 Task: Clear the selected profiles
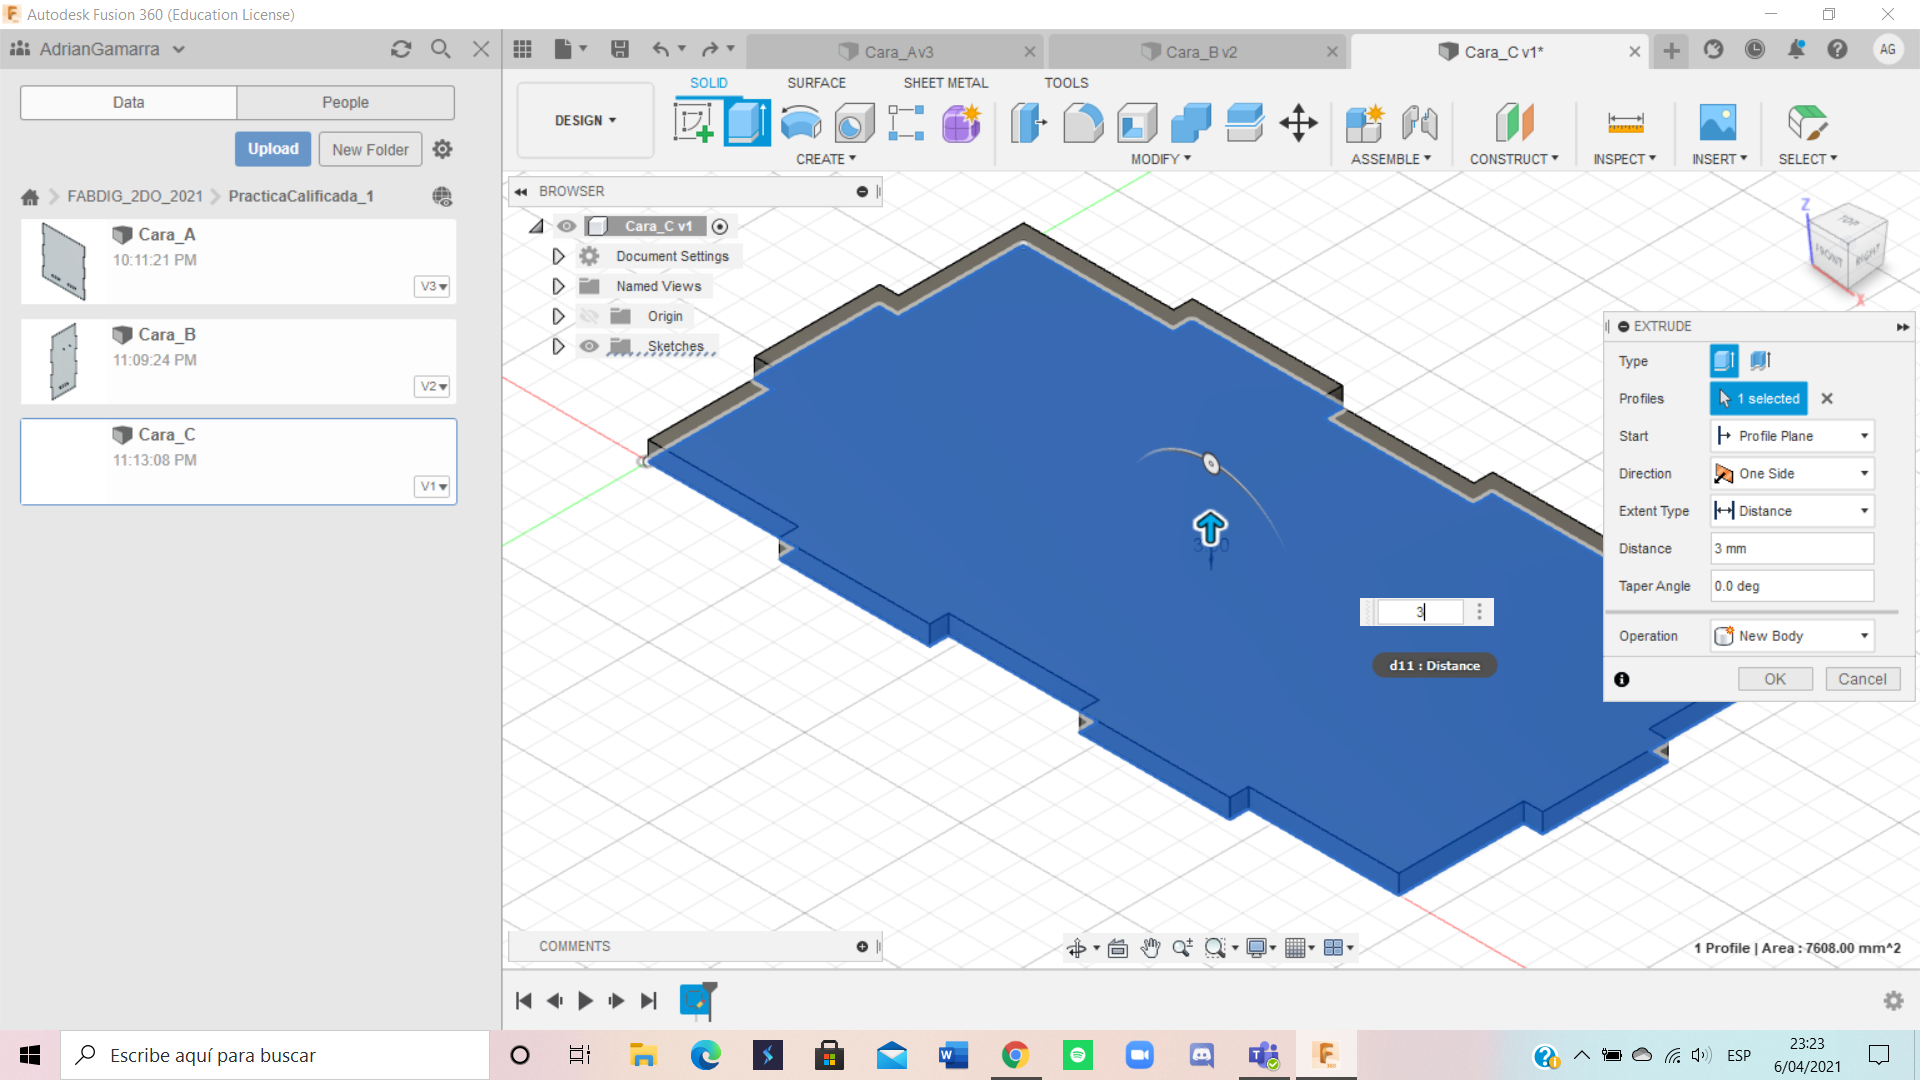[1827, 398]
